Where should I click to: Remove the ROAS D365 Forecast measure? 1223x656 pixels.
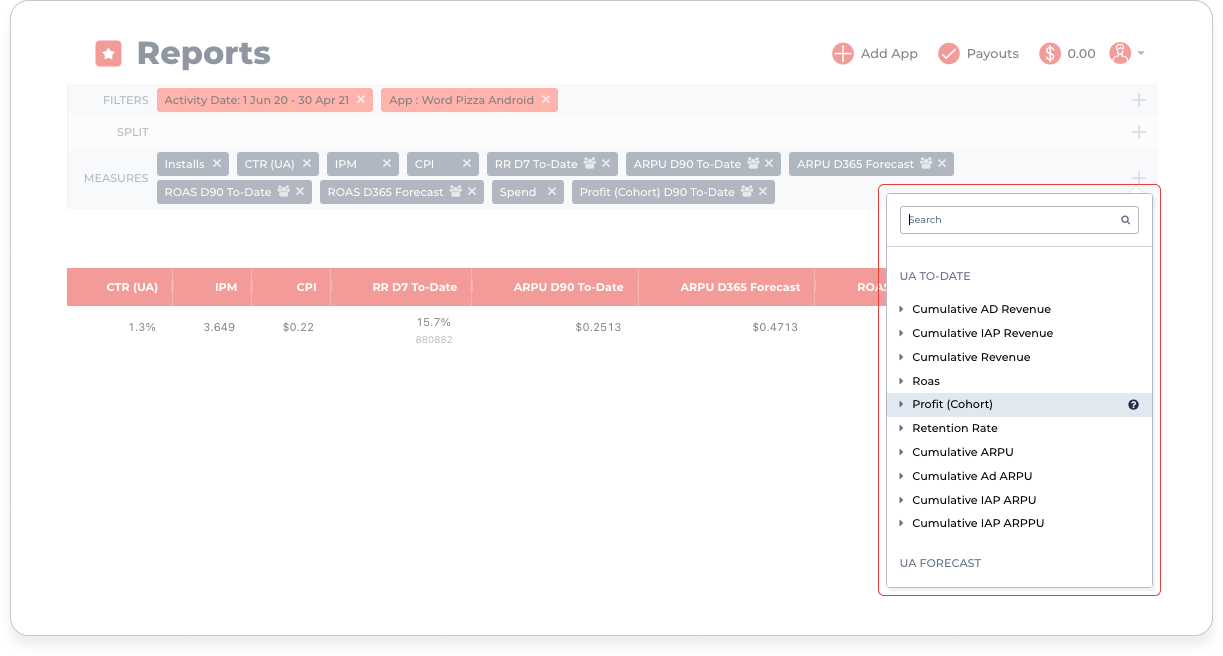pyautogui.click(x=472, y=192)
